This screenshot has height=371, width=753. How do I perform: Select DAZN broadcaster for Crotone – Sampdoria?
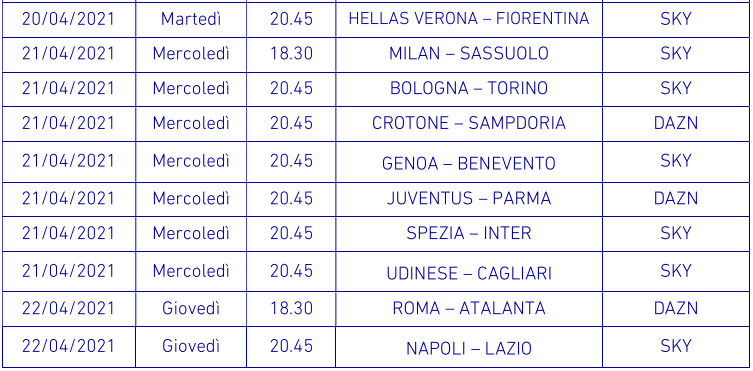coord(675,123)
